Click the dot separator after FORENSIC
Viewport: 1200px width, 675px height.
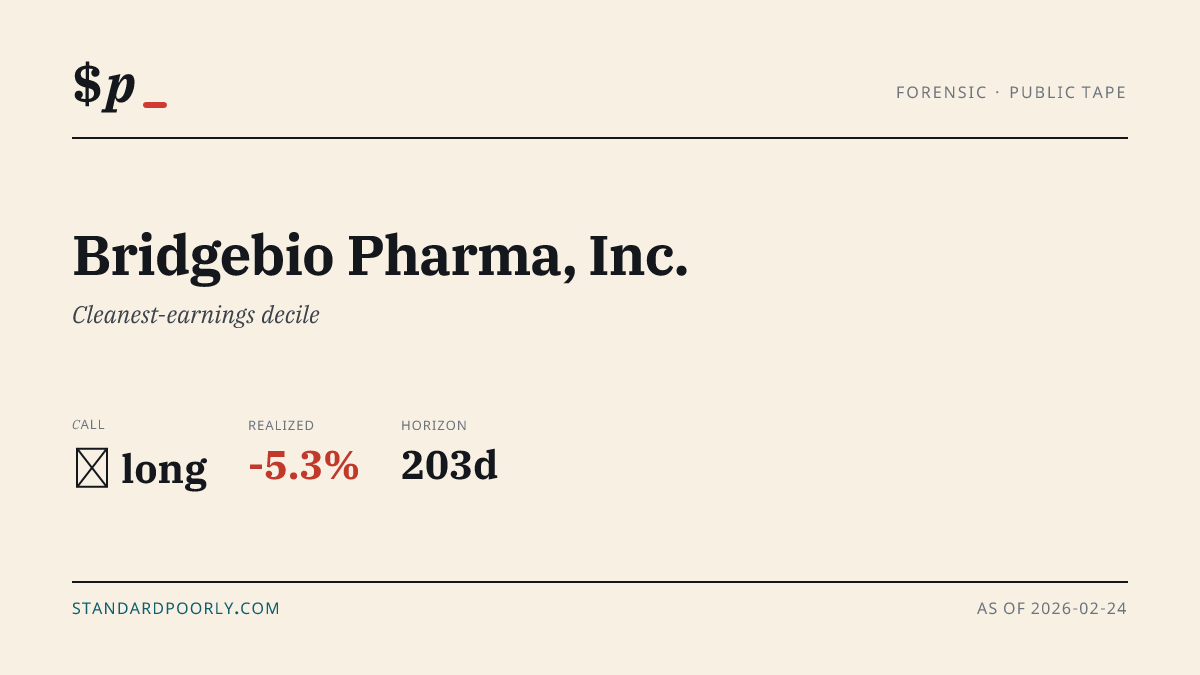tap(998, 93)
